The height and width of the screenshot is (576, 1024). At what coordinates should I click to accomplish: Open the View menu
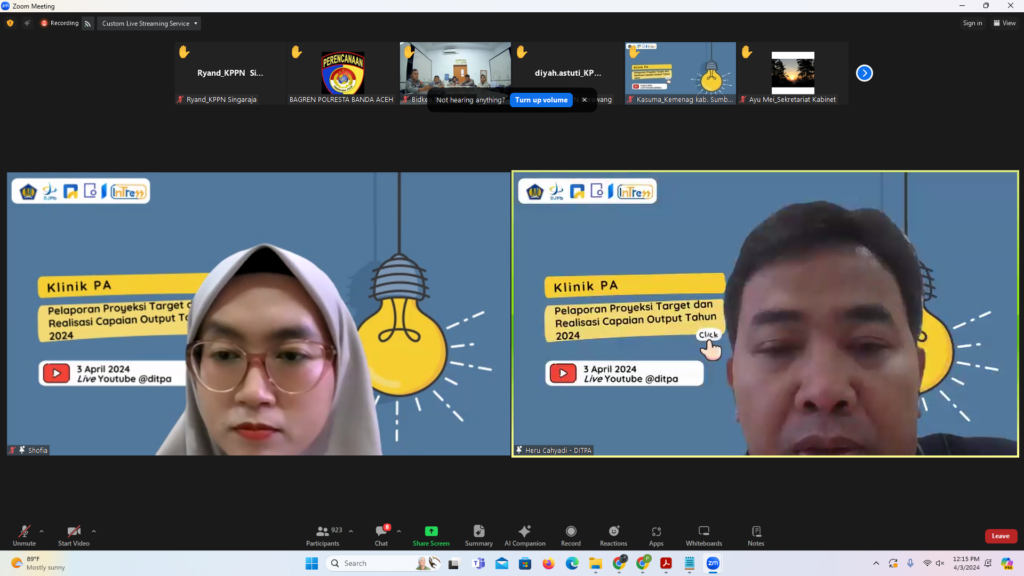click(x=1005, y=23)
